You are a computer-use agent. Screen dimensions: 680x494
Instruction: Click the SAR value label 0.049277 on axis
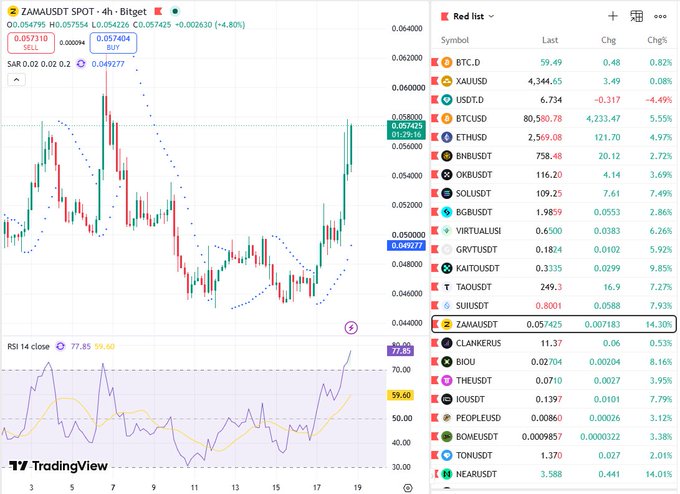coord(406,245)
